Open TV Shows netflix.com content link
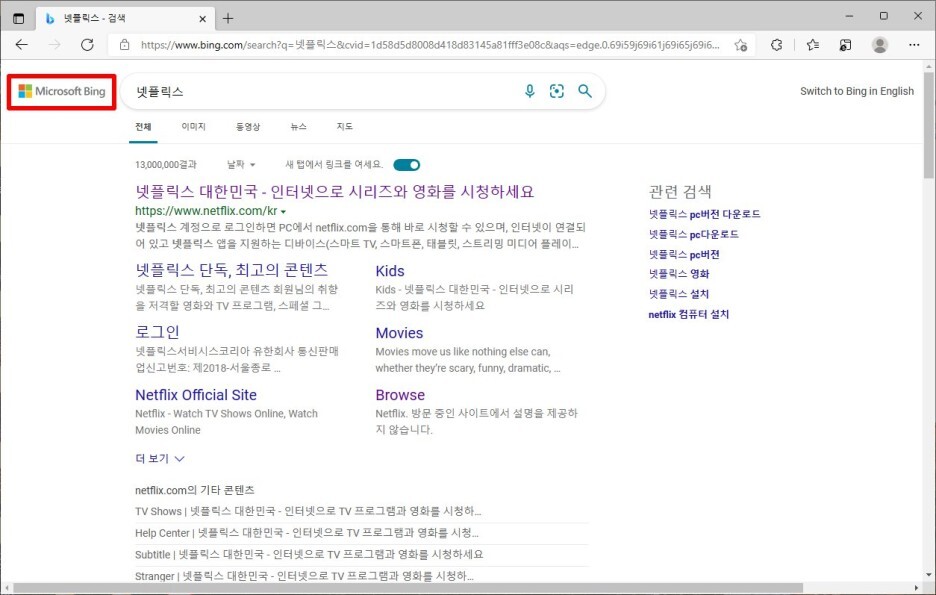The width and height of the screenshot is (936, 595). pos(308,511)
